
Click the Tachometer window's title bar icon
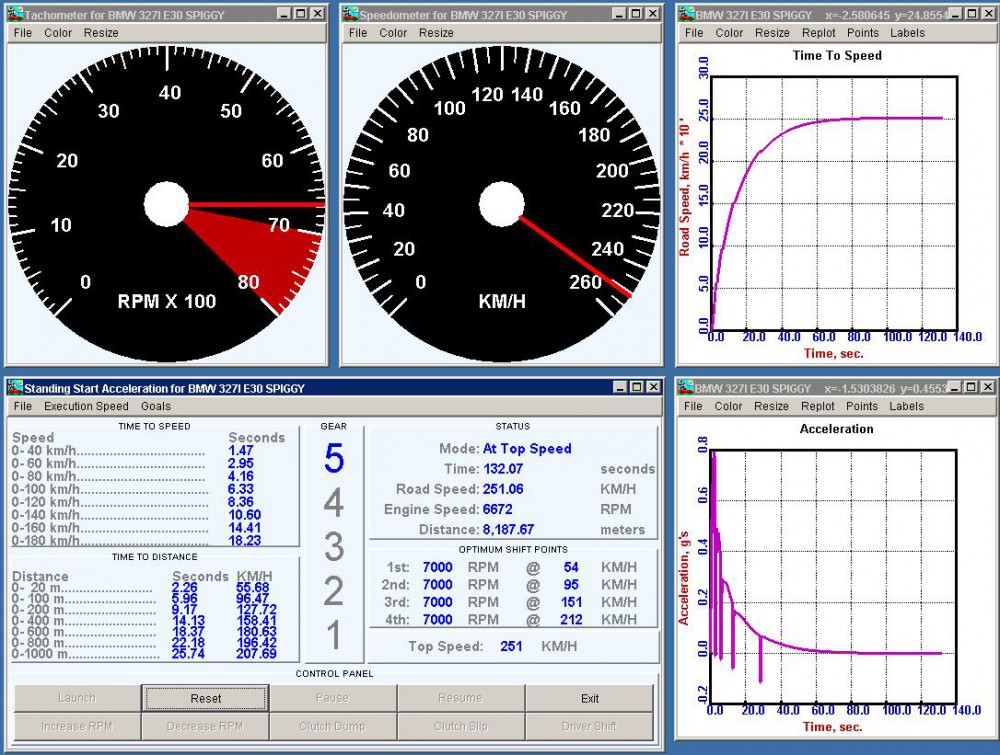tap(15, 14)
